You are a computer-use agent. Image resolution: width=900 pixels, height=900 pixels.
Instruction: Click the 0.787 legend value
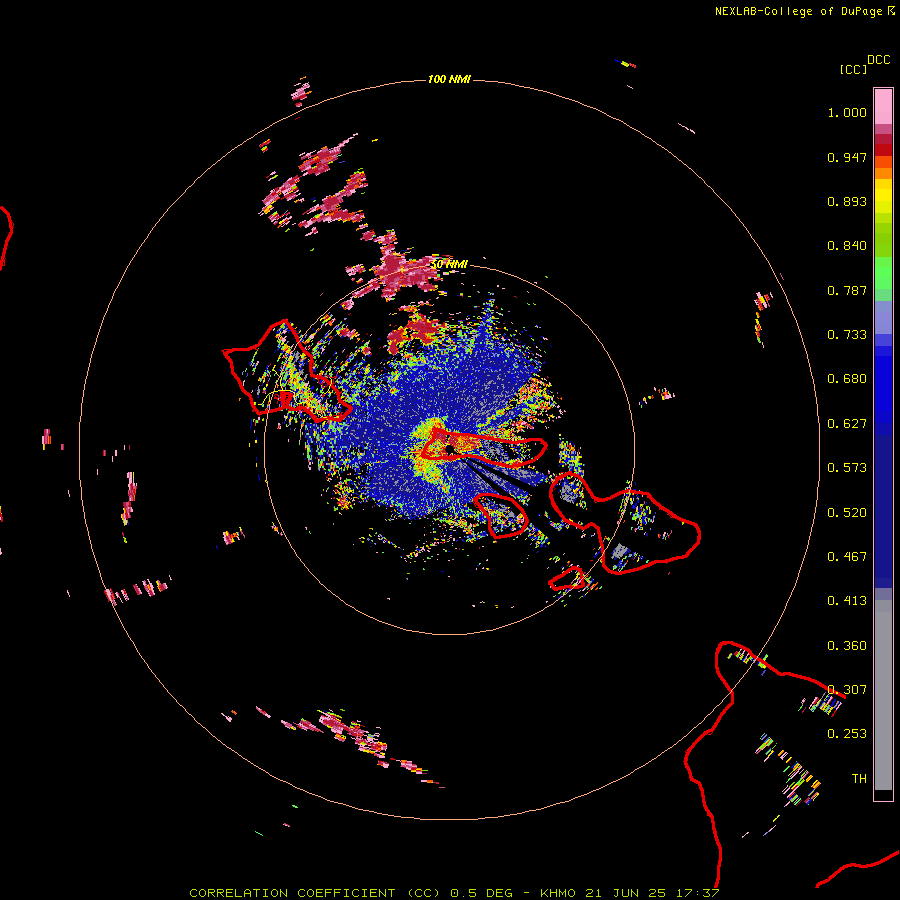click(847, 290)
